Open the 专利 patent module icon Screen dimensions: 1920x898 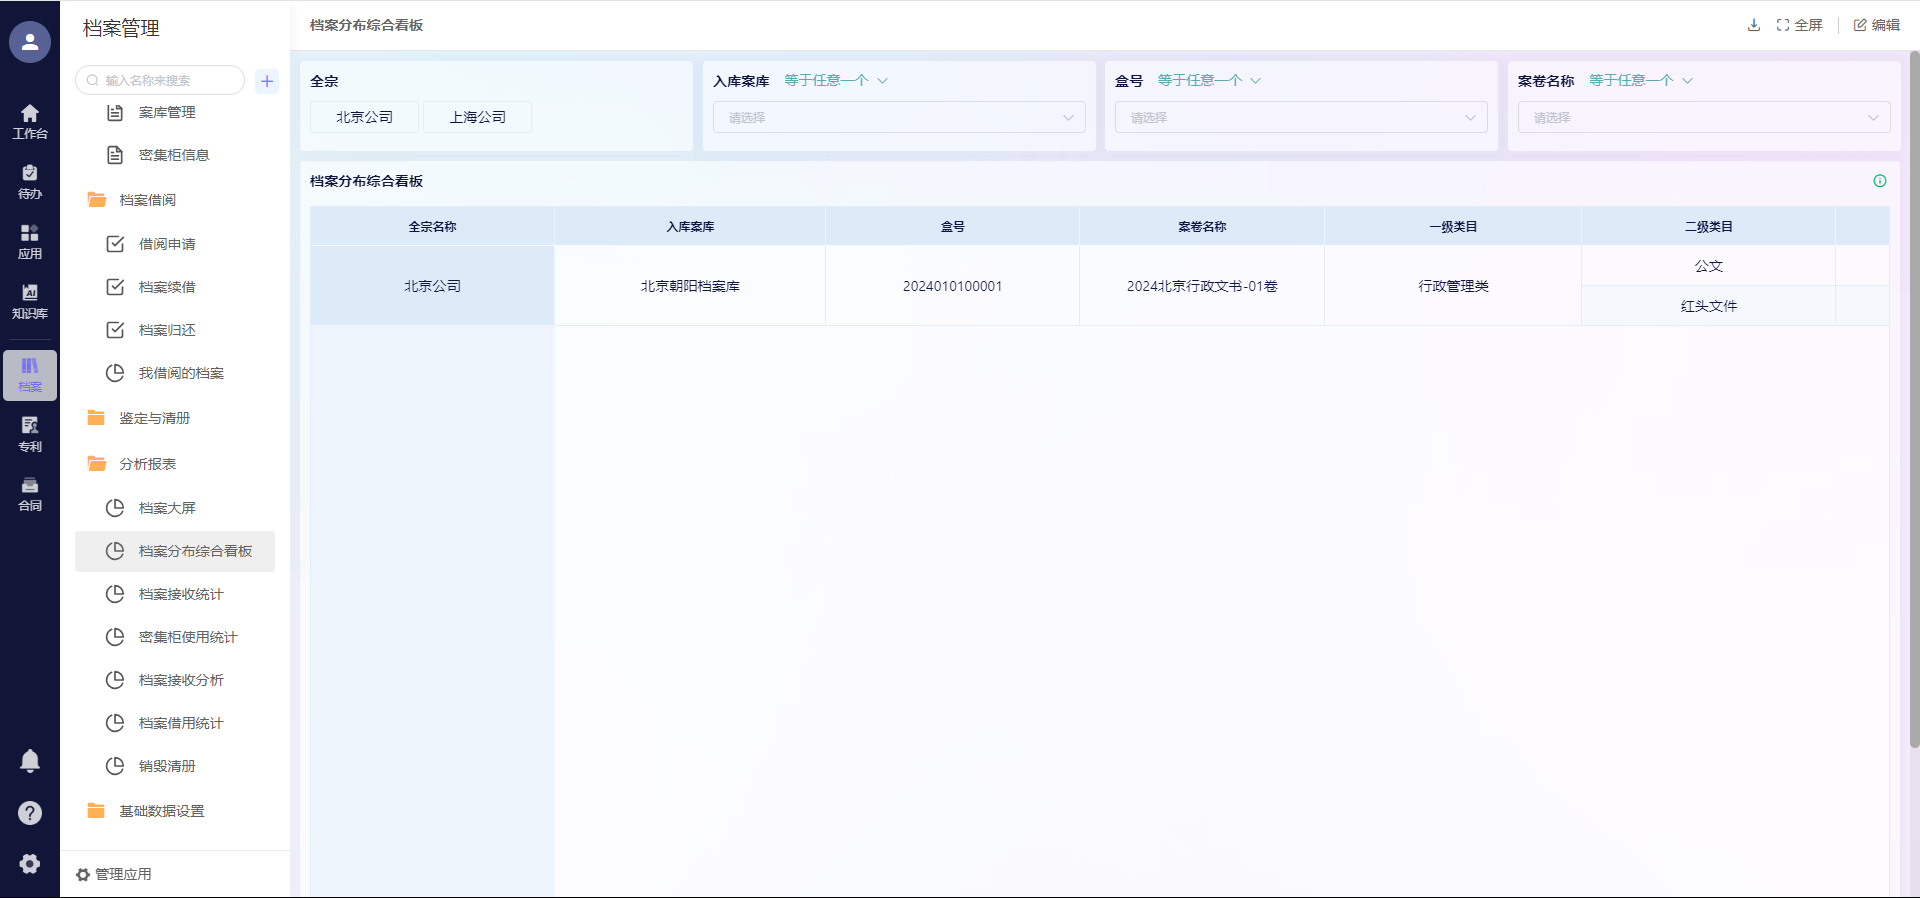[30, 434]
